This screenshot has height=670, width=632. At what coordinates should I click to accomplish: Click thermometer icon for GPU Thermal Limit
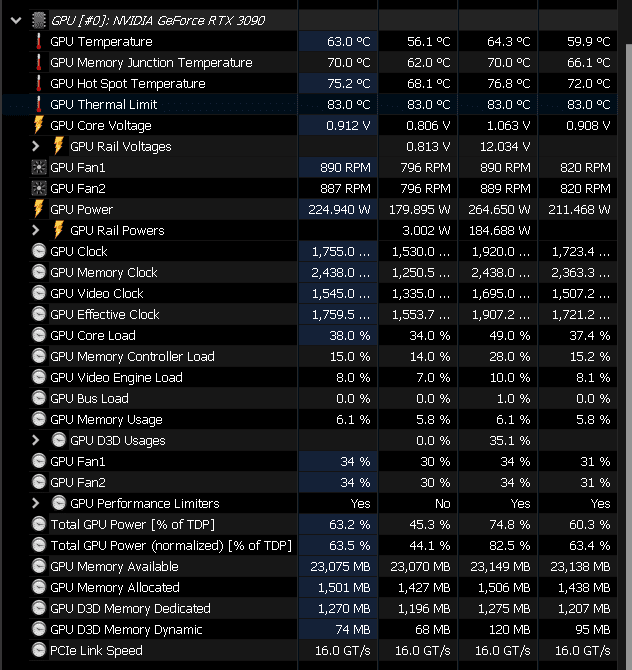click(x=39, y=104)
